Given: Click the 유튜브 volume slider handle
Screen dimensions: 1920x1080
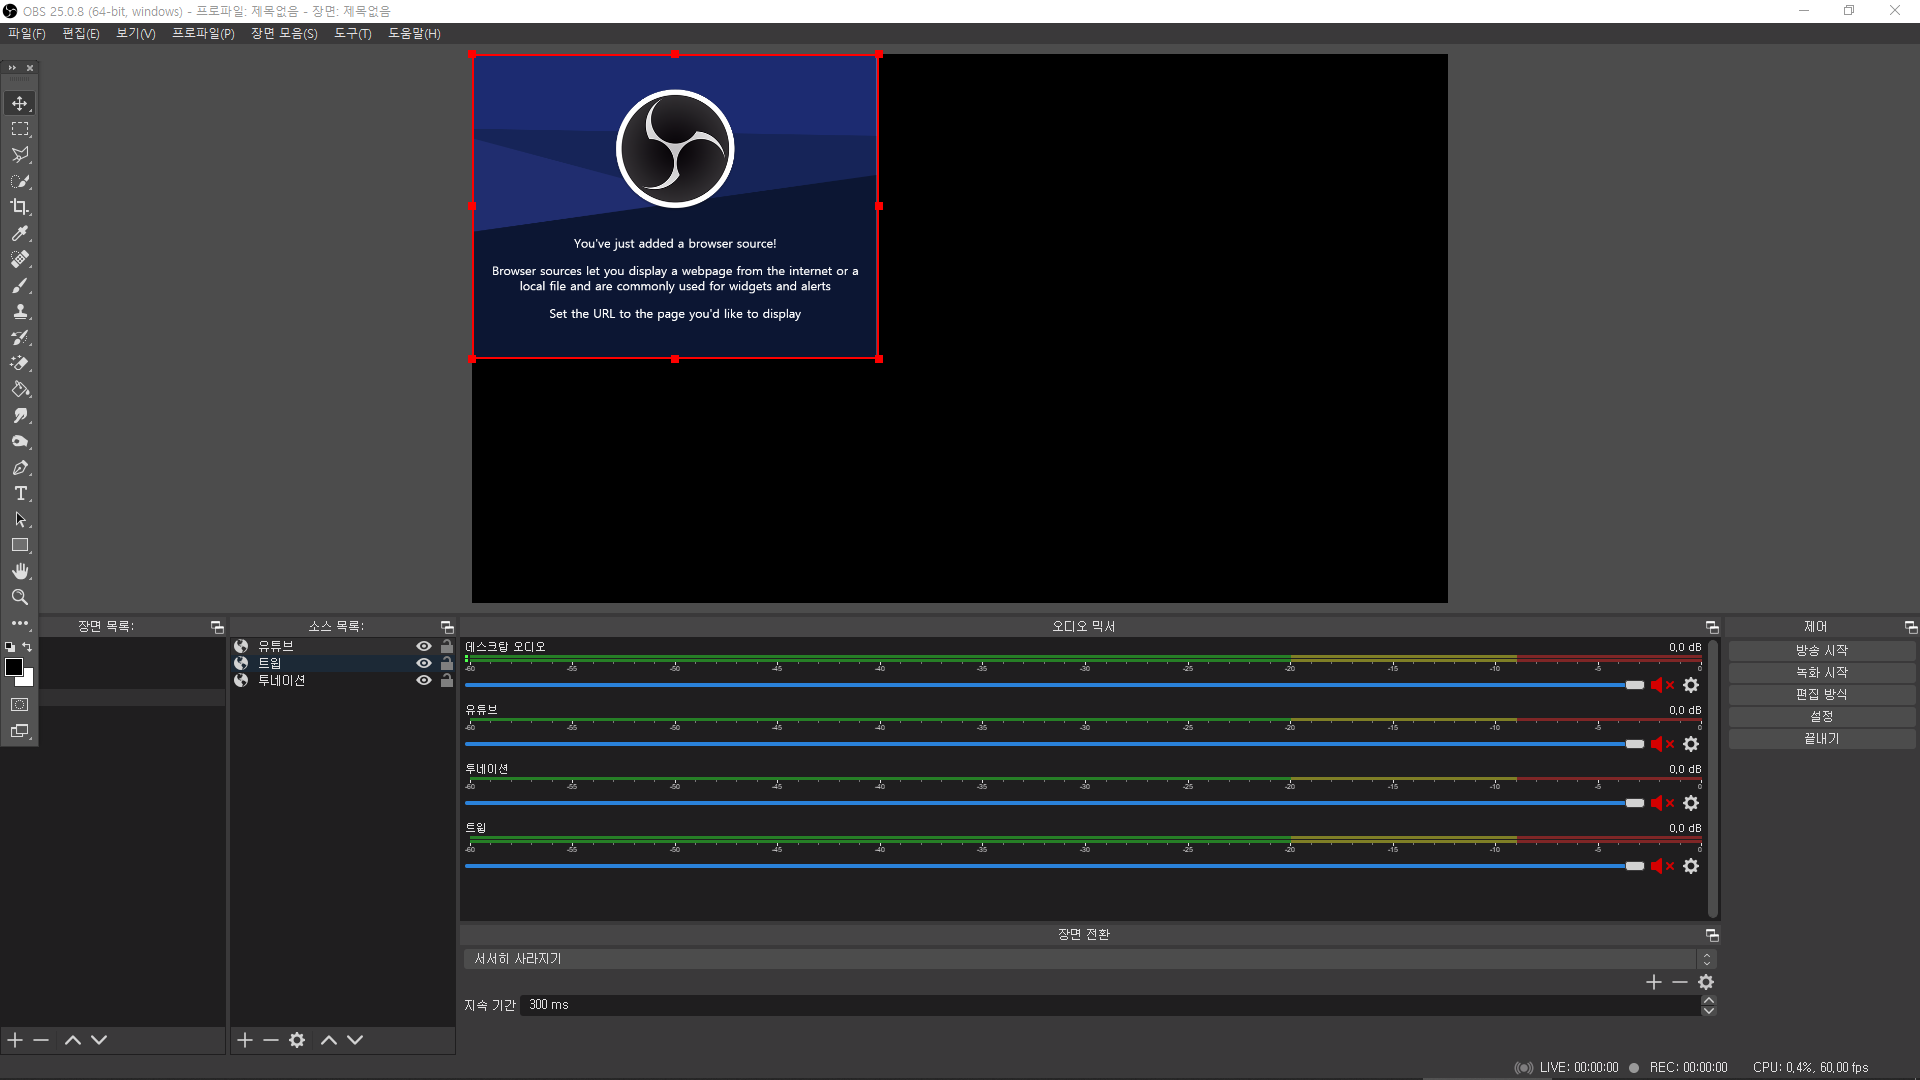Looking at the screenshot, I should pyautogui.click(x=1635, y=744).
